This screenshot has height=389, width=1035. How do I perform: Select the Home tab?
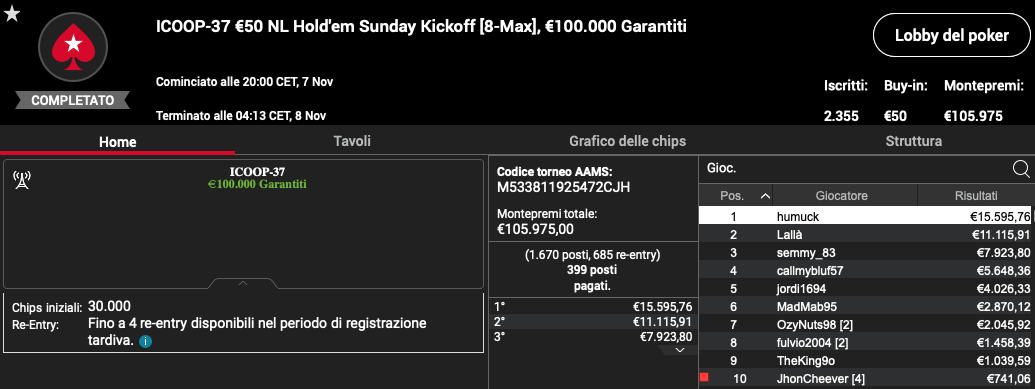pos(117,142)
